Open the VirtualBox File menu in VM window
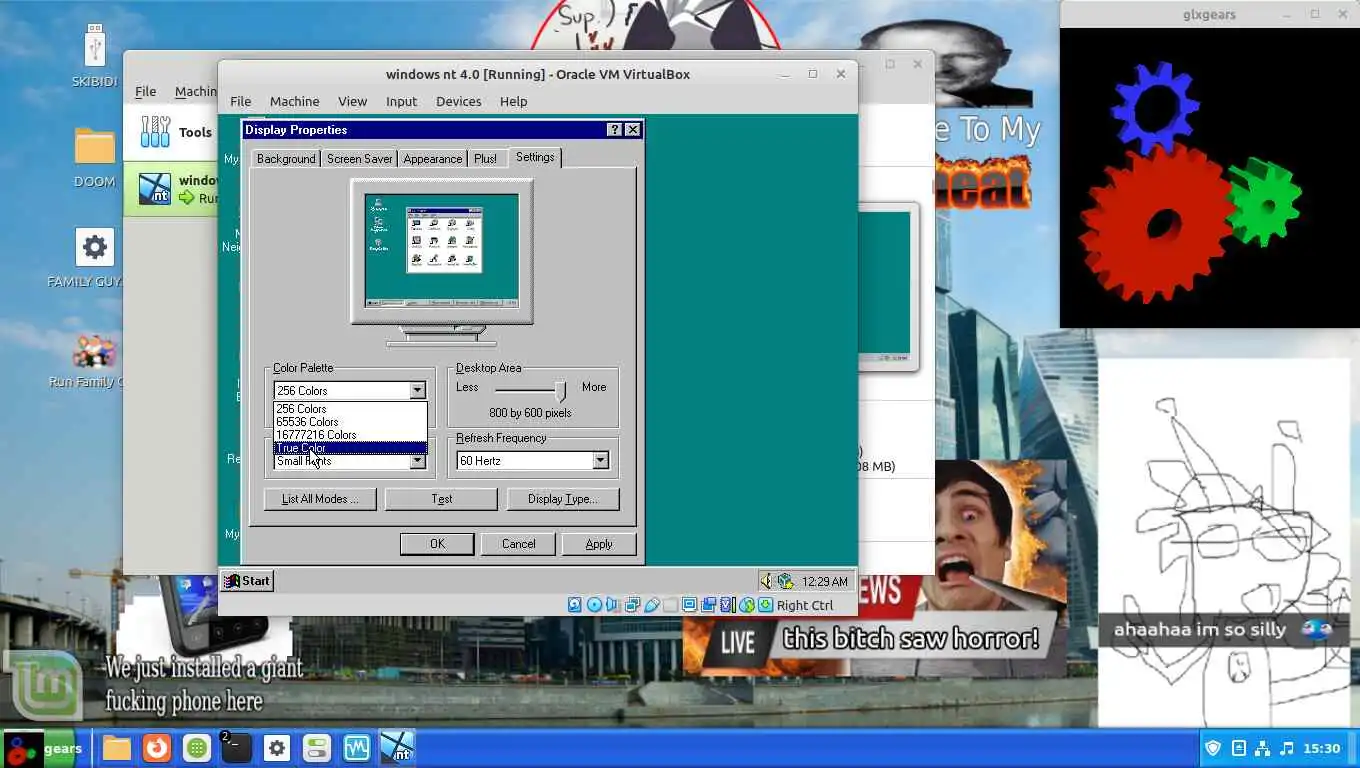 240,101
